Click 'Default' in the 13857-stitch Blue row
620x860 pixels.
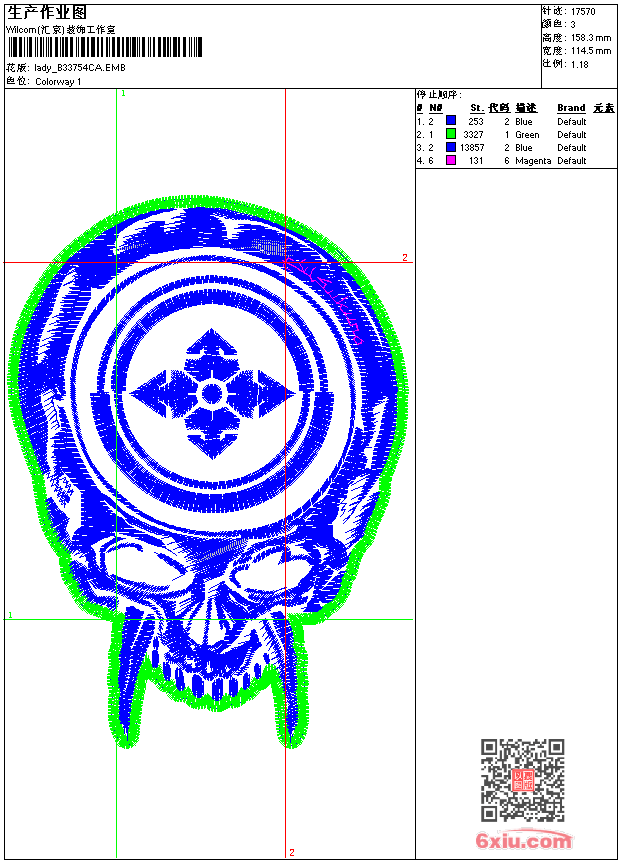tap(571, 148)
